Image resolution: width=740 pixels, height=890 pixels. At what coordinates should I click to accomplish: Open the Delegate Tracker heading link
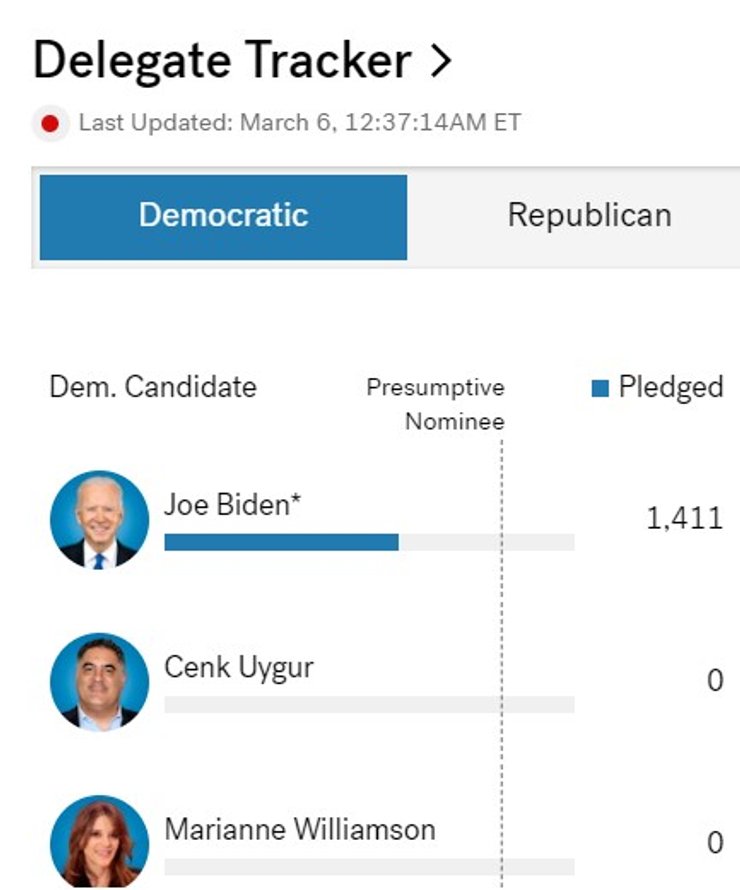click(222, 62)
